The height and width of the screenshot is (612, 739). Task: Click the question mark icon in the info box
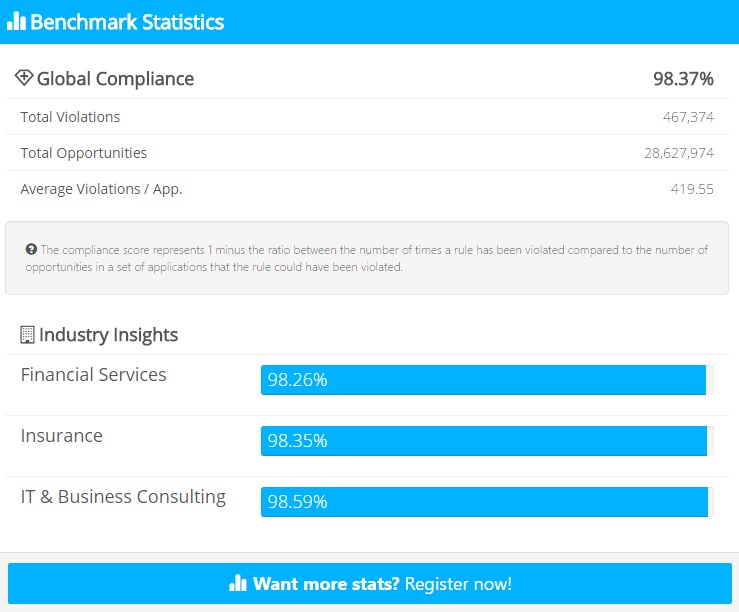point(31,250)
